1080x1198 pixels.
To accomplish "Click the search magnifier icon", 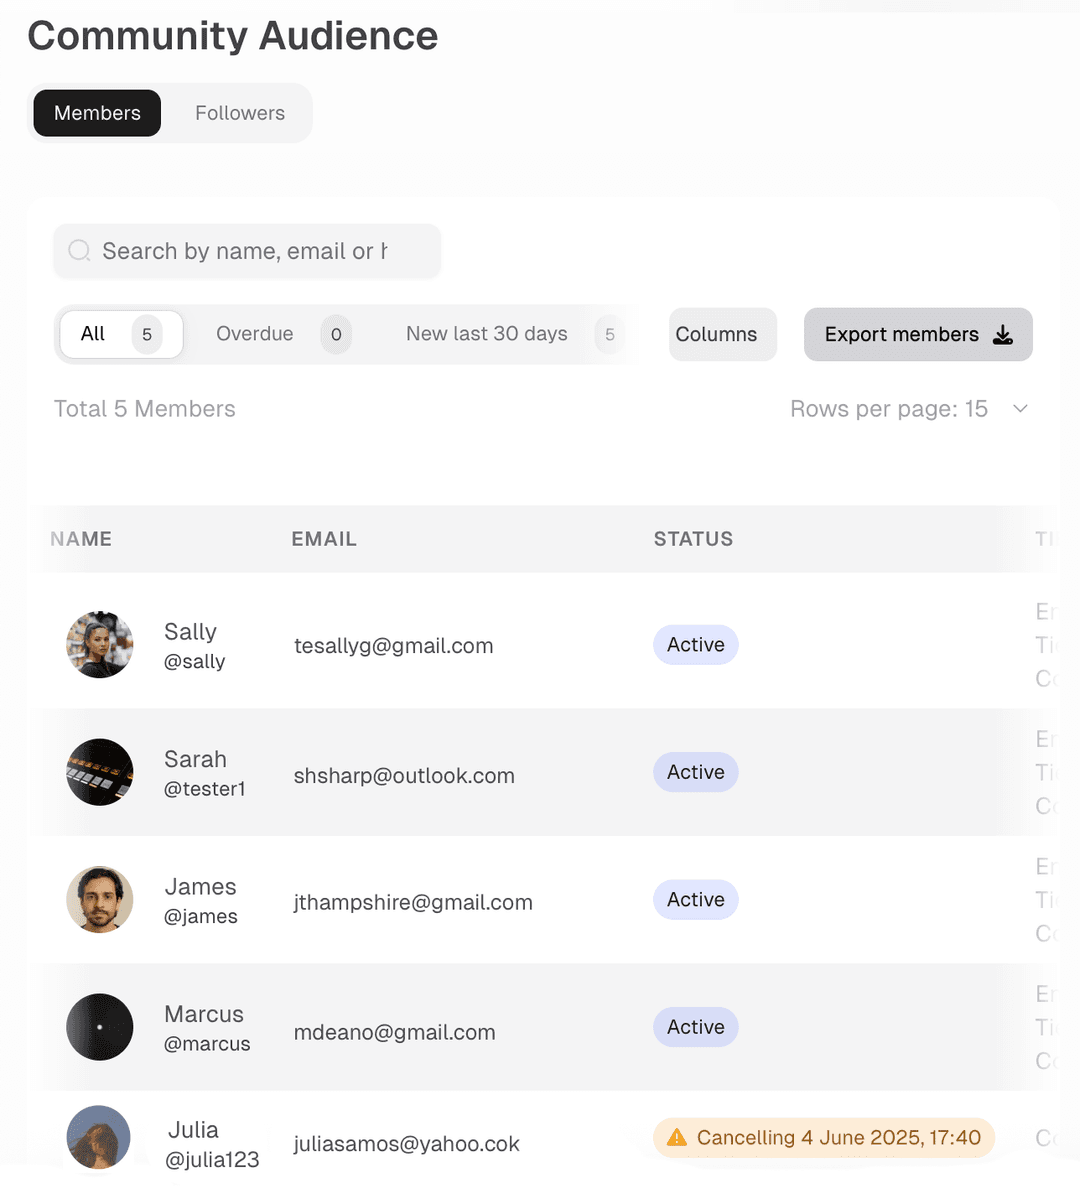I will coord(79,251).
